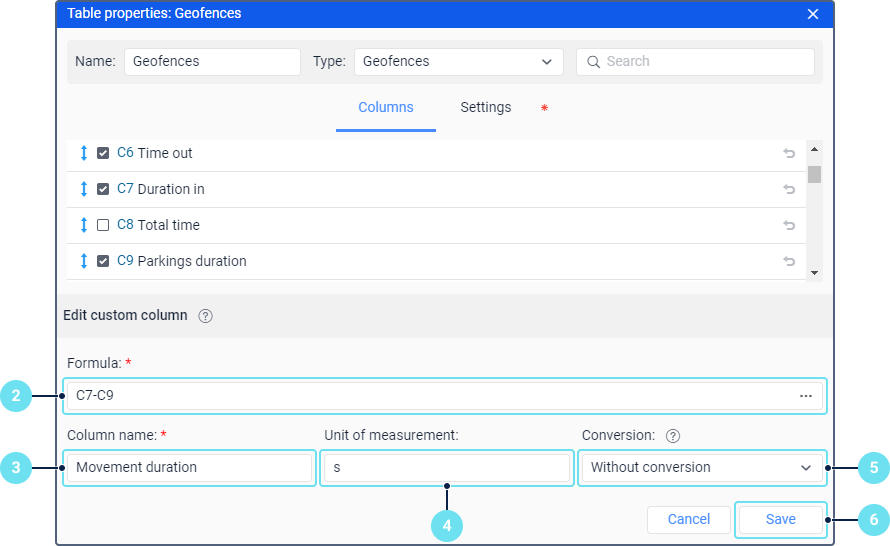This screenshot has height=546, width=890.
Task: Click the Cancel button
Action: pos(688,519)
